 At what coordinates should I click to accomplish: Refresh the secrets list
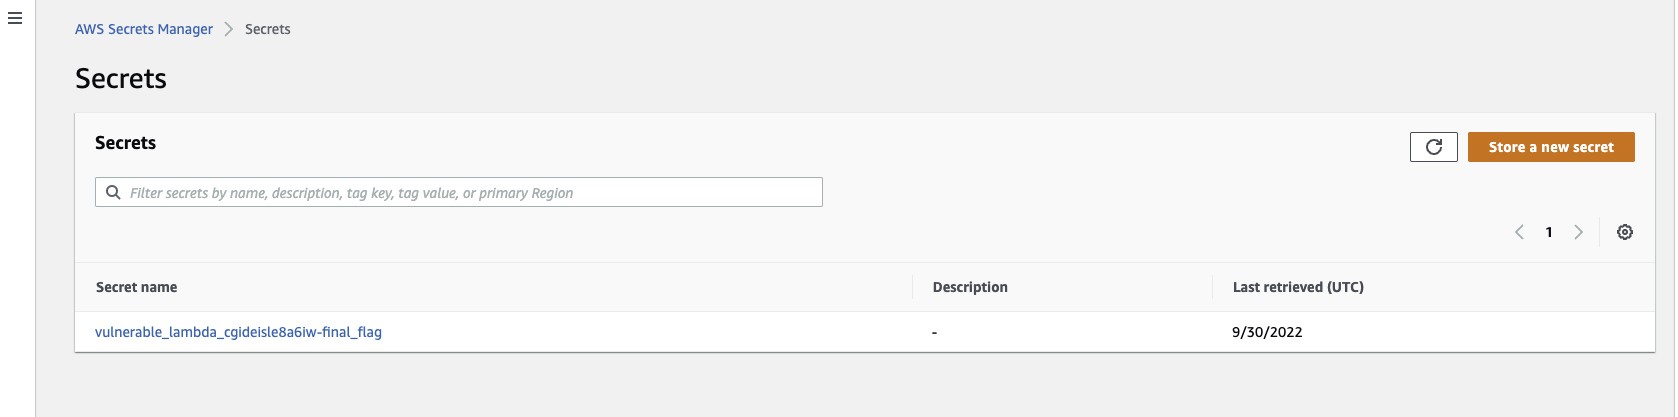pos(1433,147)
